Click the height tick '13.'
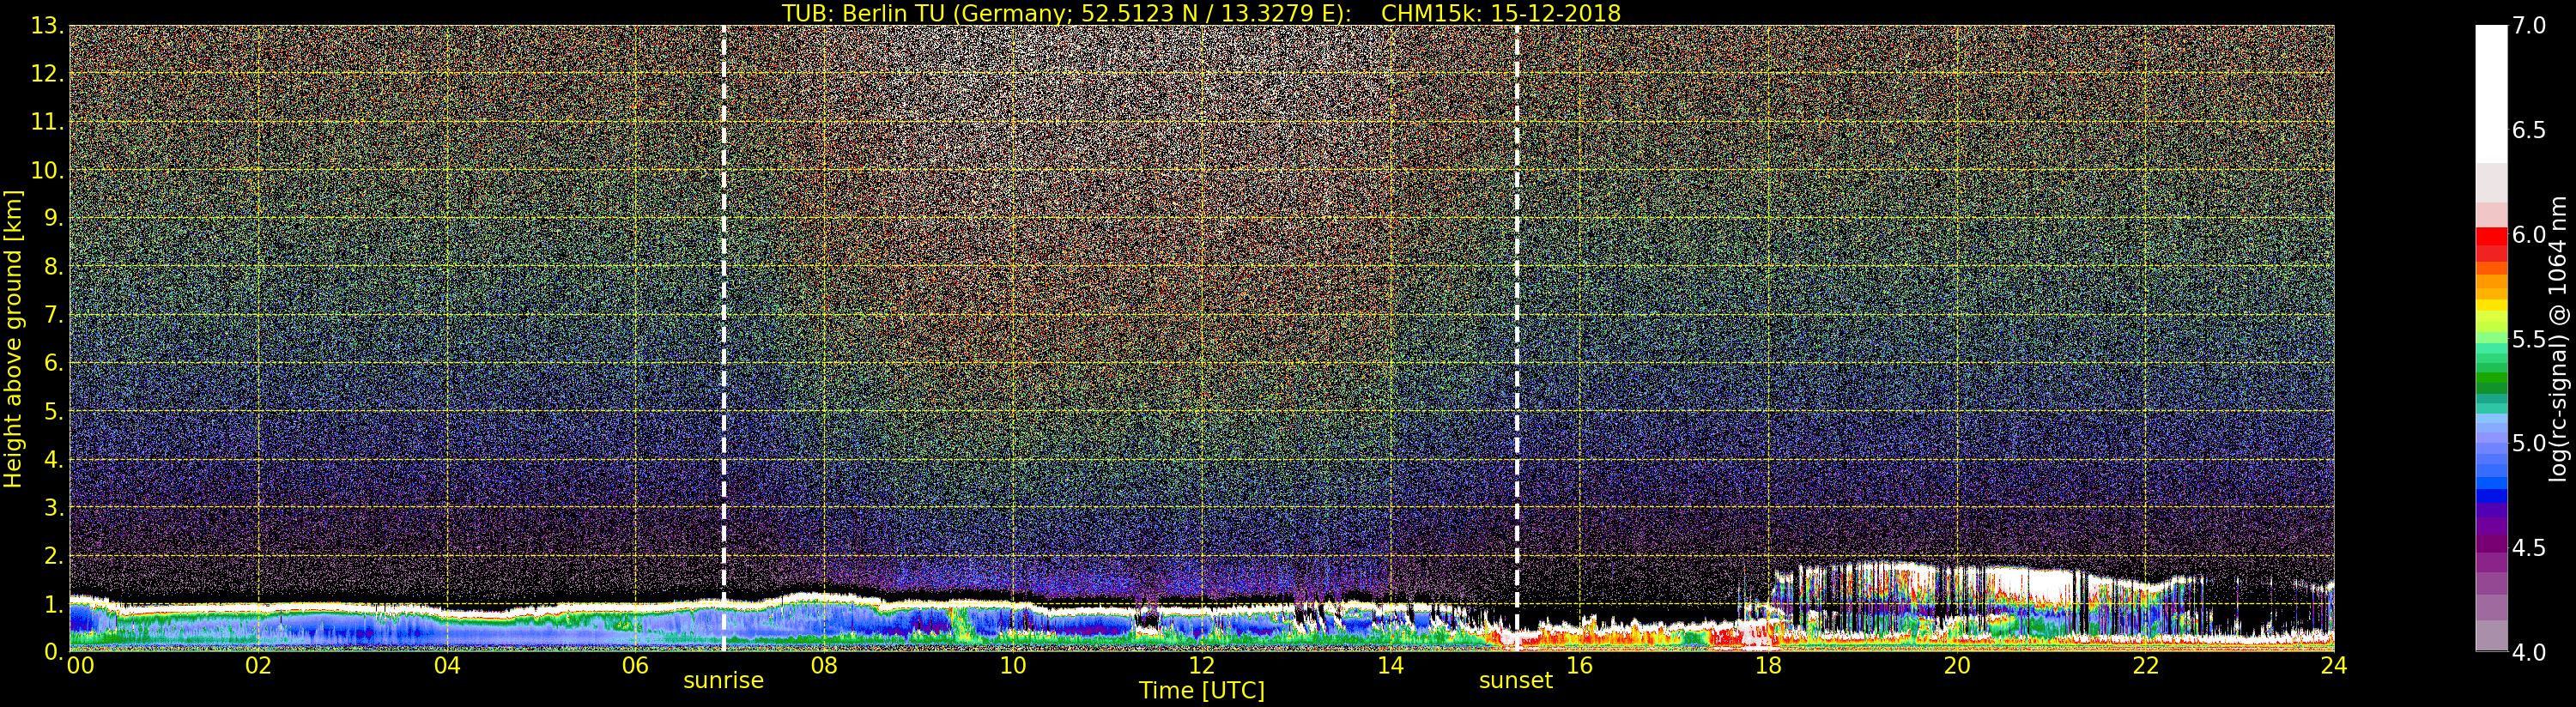 [47, 26]
